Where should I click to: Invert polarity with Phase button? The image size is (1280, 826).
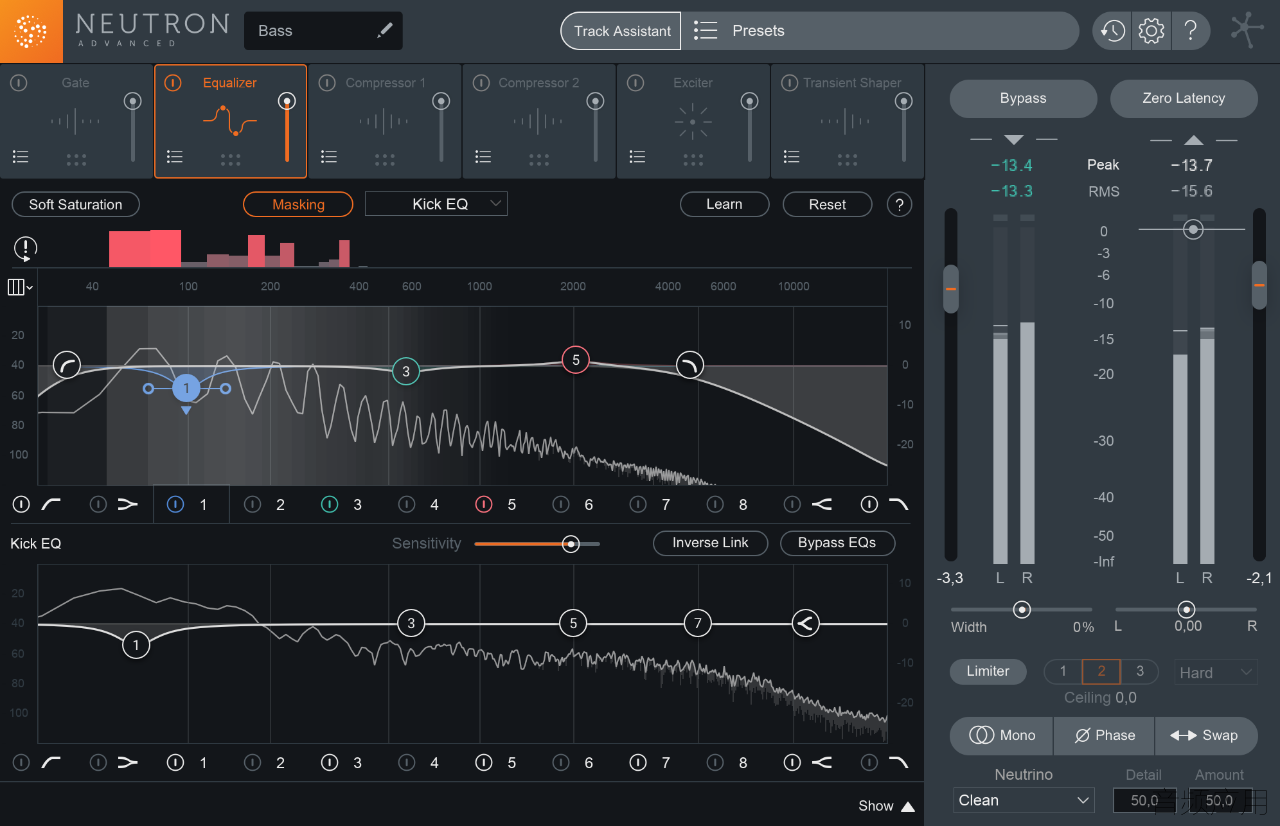pos(1104,735)
